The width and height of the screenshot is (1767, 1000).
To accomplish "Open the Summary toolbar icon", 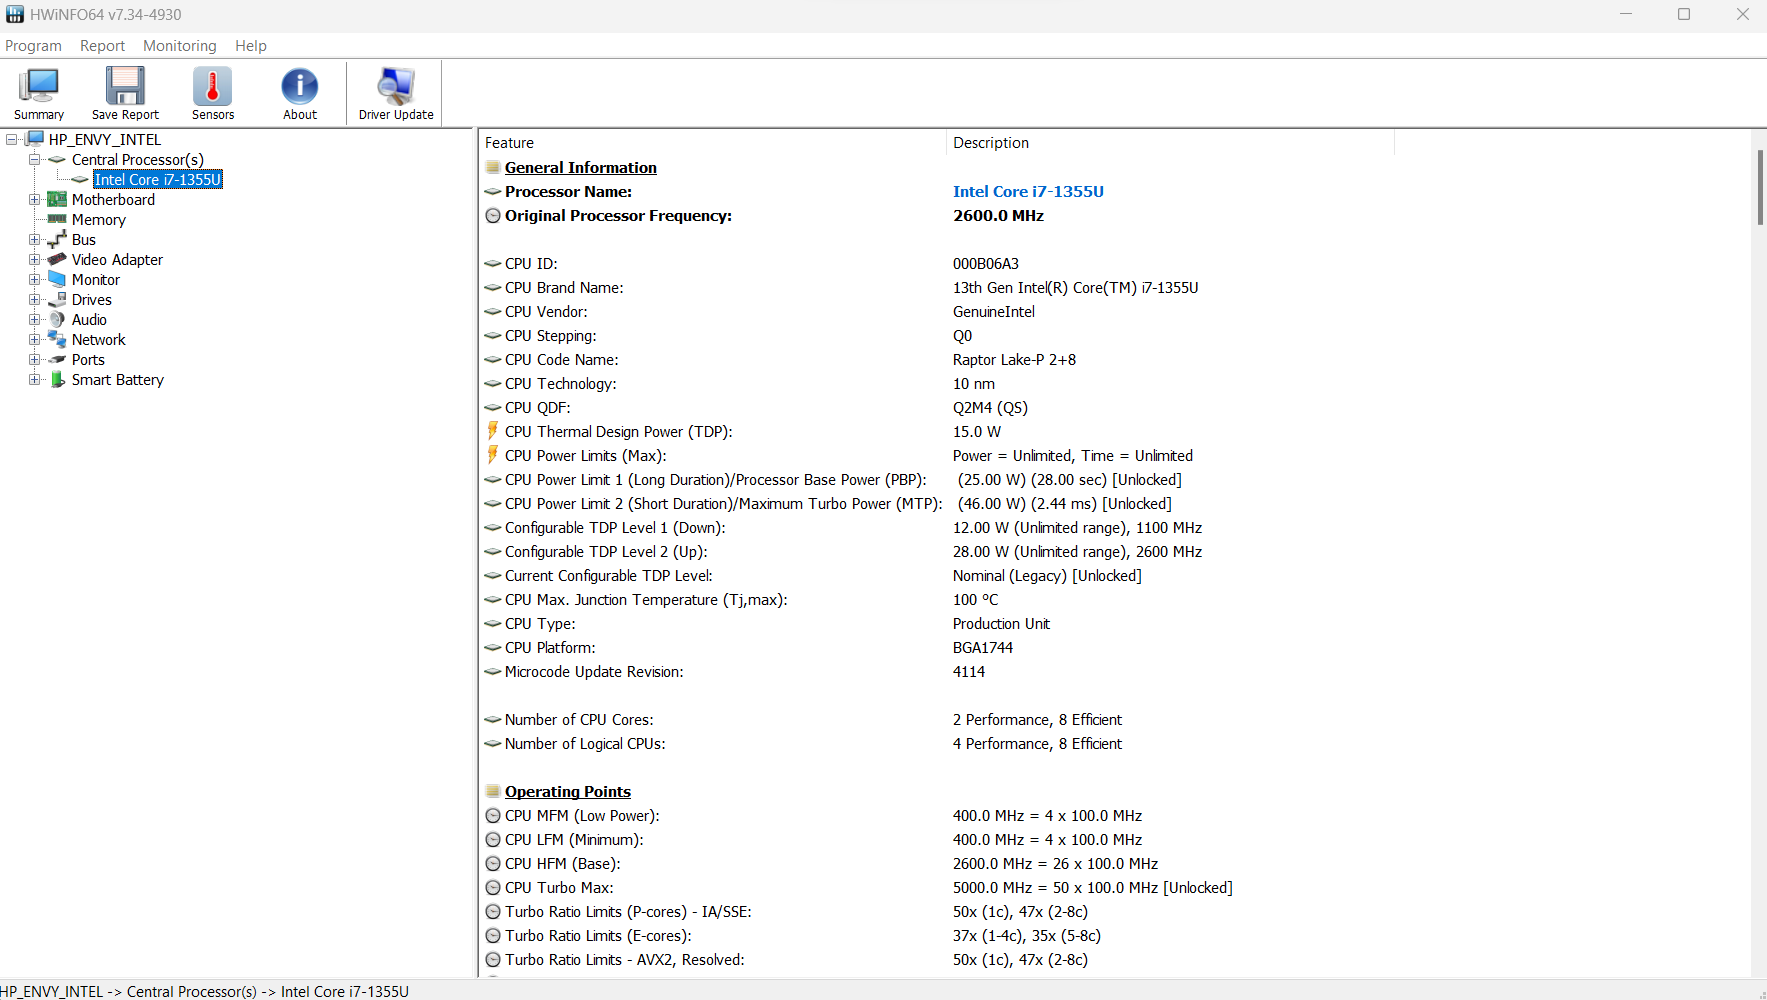I will [39, 87].
